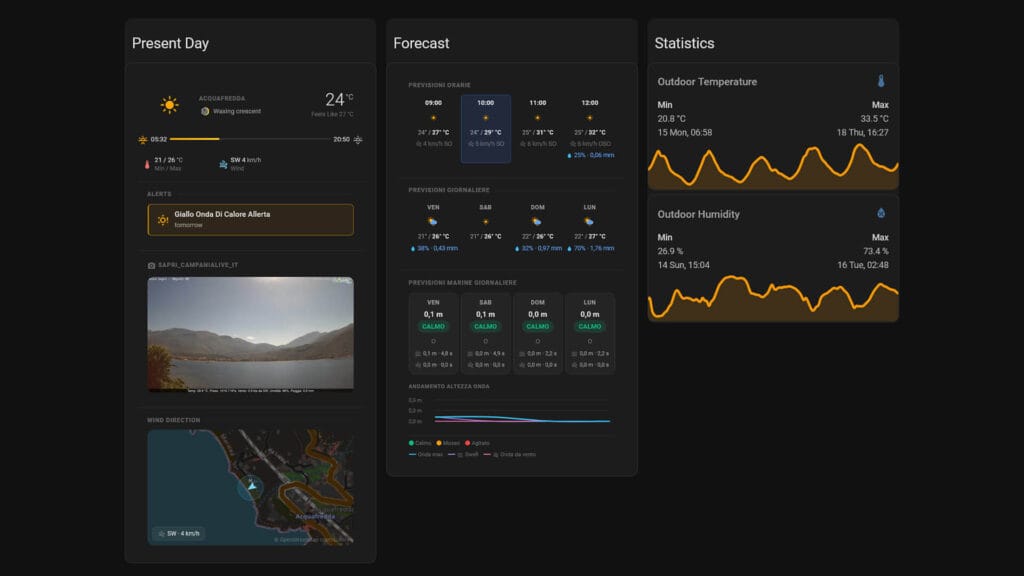Open the Giallo Onda Di Calore Allerta alert
The width and height of the screenshot is (1024, 576).
point(251,220)
